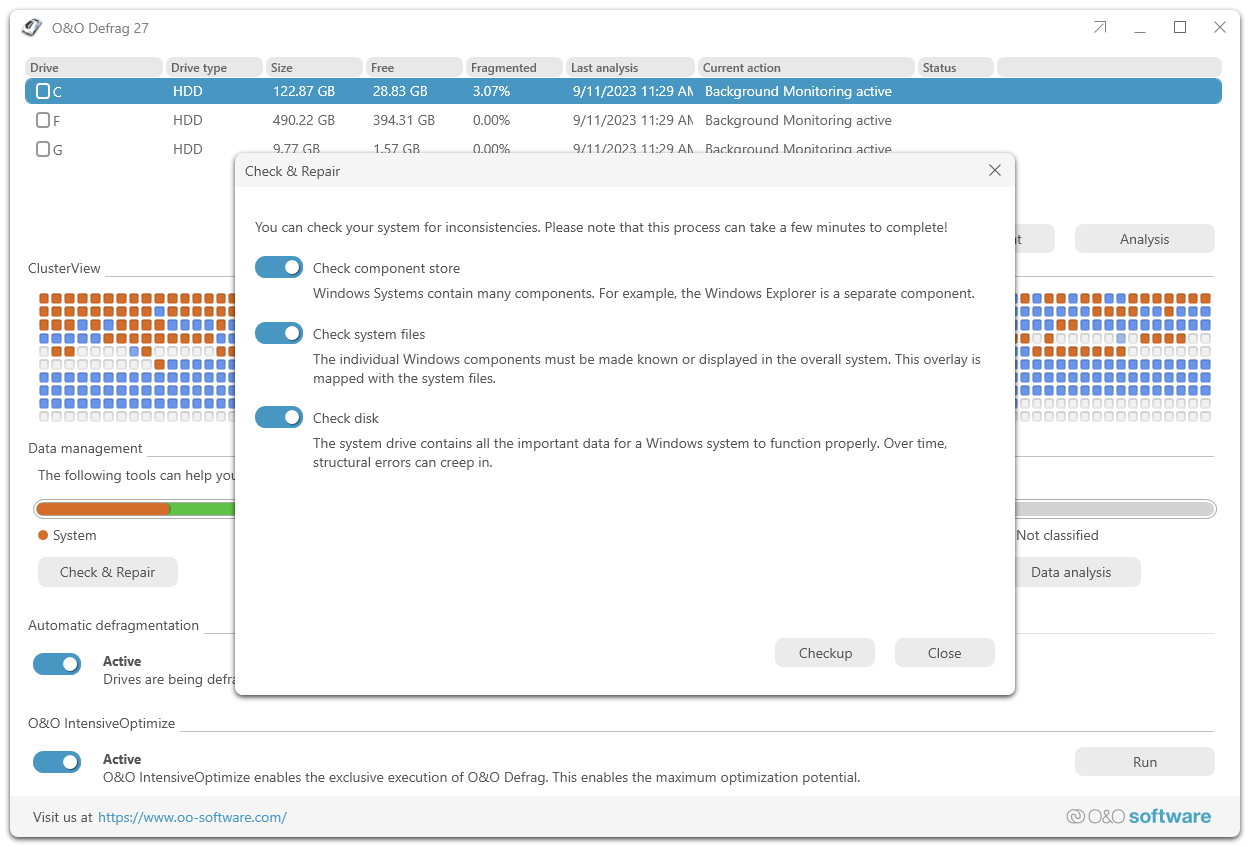The width and height of the screenshot is (1250, 847).
Task: Disable the Check system files switch
Action: tap(279, 333)
